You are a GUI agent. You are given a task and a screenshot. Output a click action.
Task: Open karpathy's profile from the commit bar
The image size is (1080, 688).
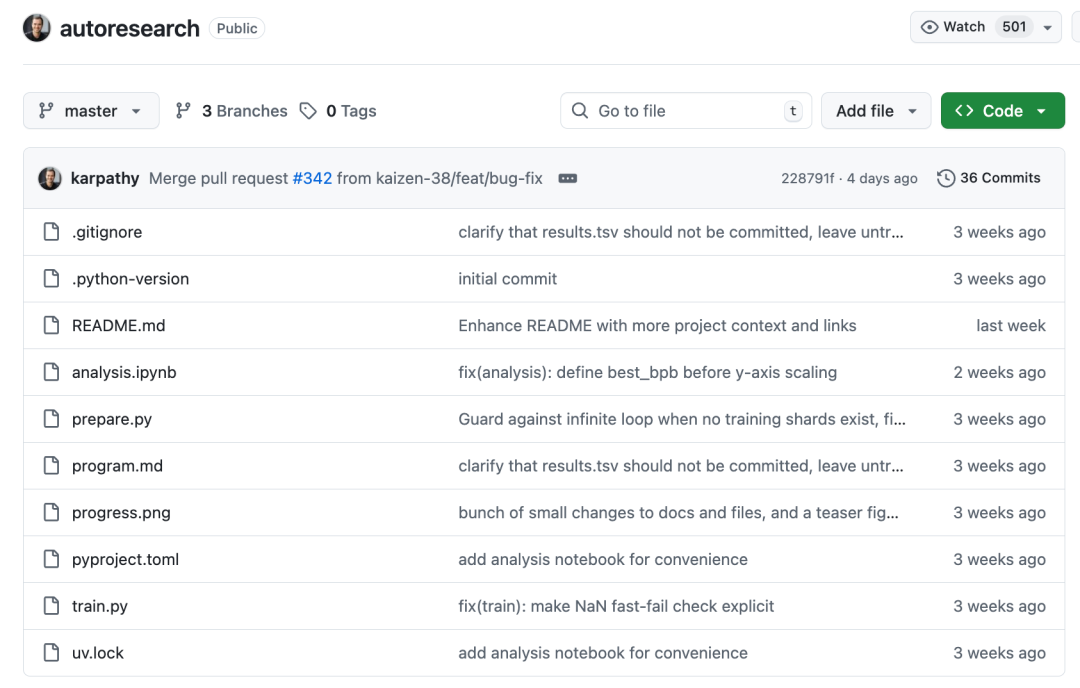(x=105, y=178)
